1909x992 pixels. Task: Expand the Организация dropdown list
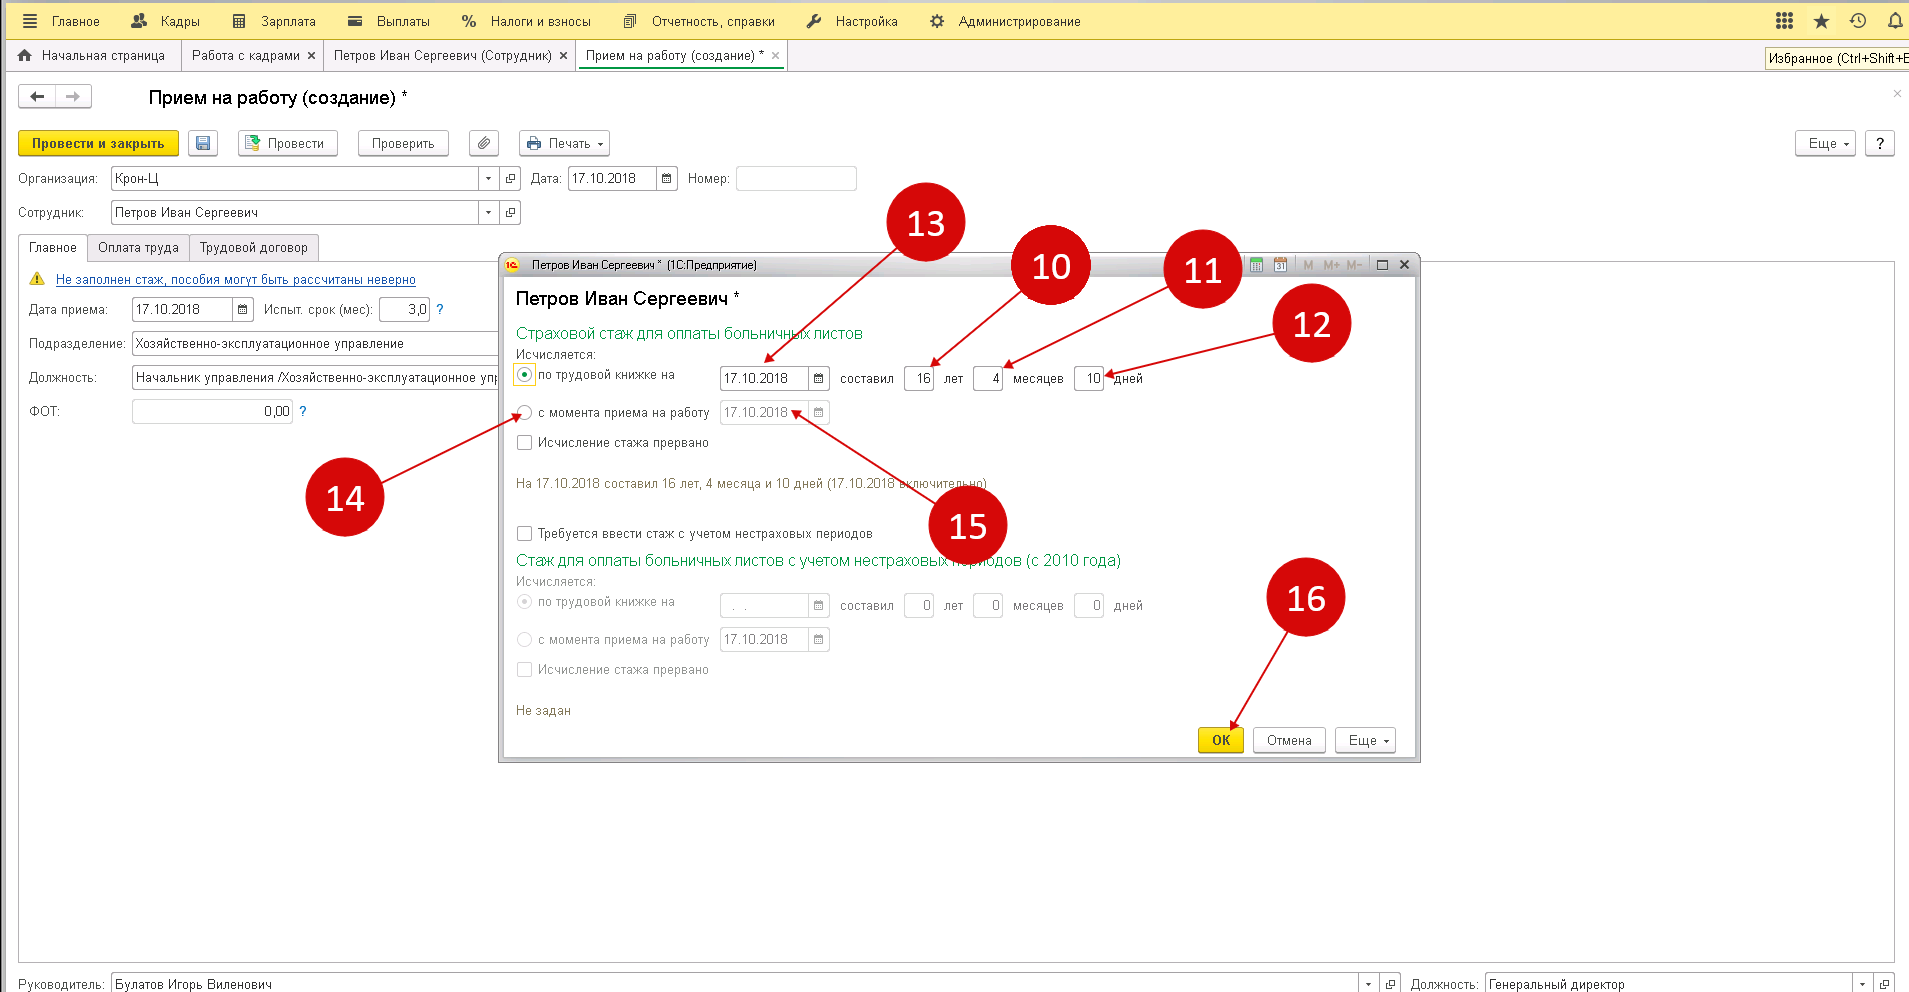pyautogui.click(x=488, y=179)
